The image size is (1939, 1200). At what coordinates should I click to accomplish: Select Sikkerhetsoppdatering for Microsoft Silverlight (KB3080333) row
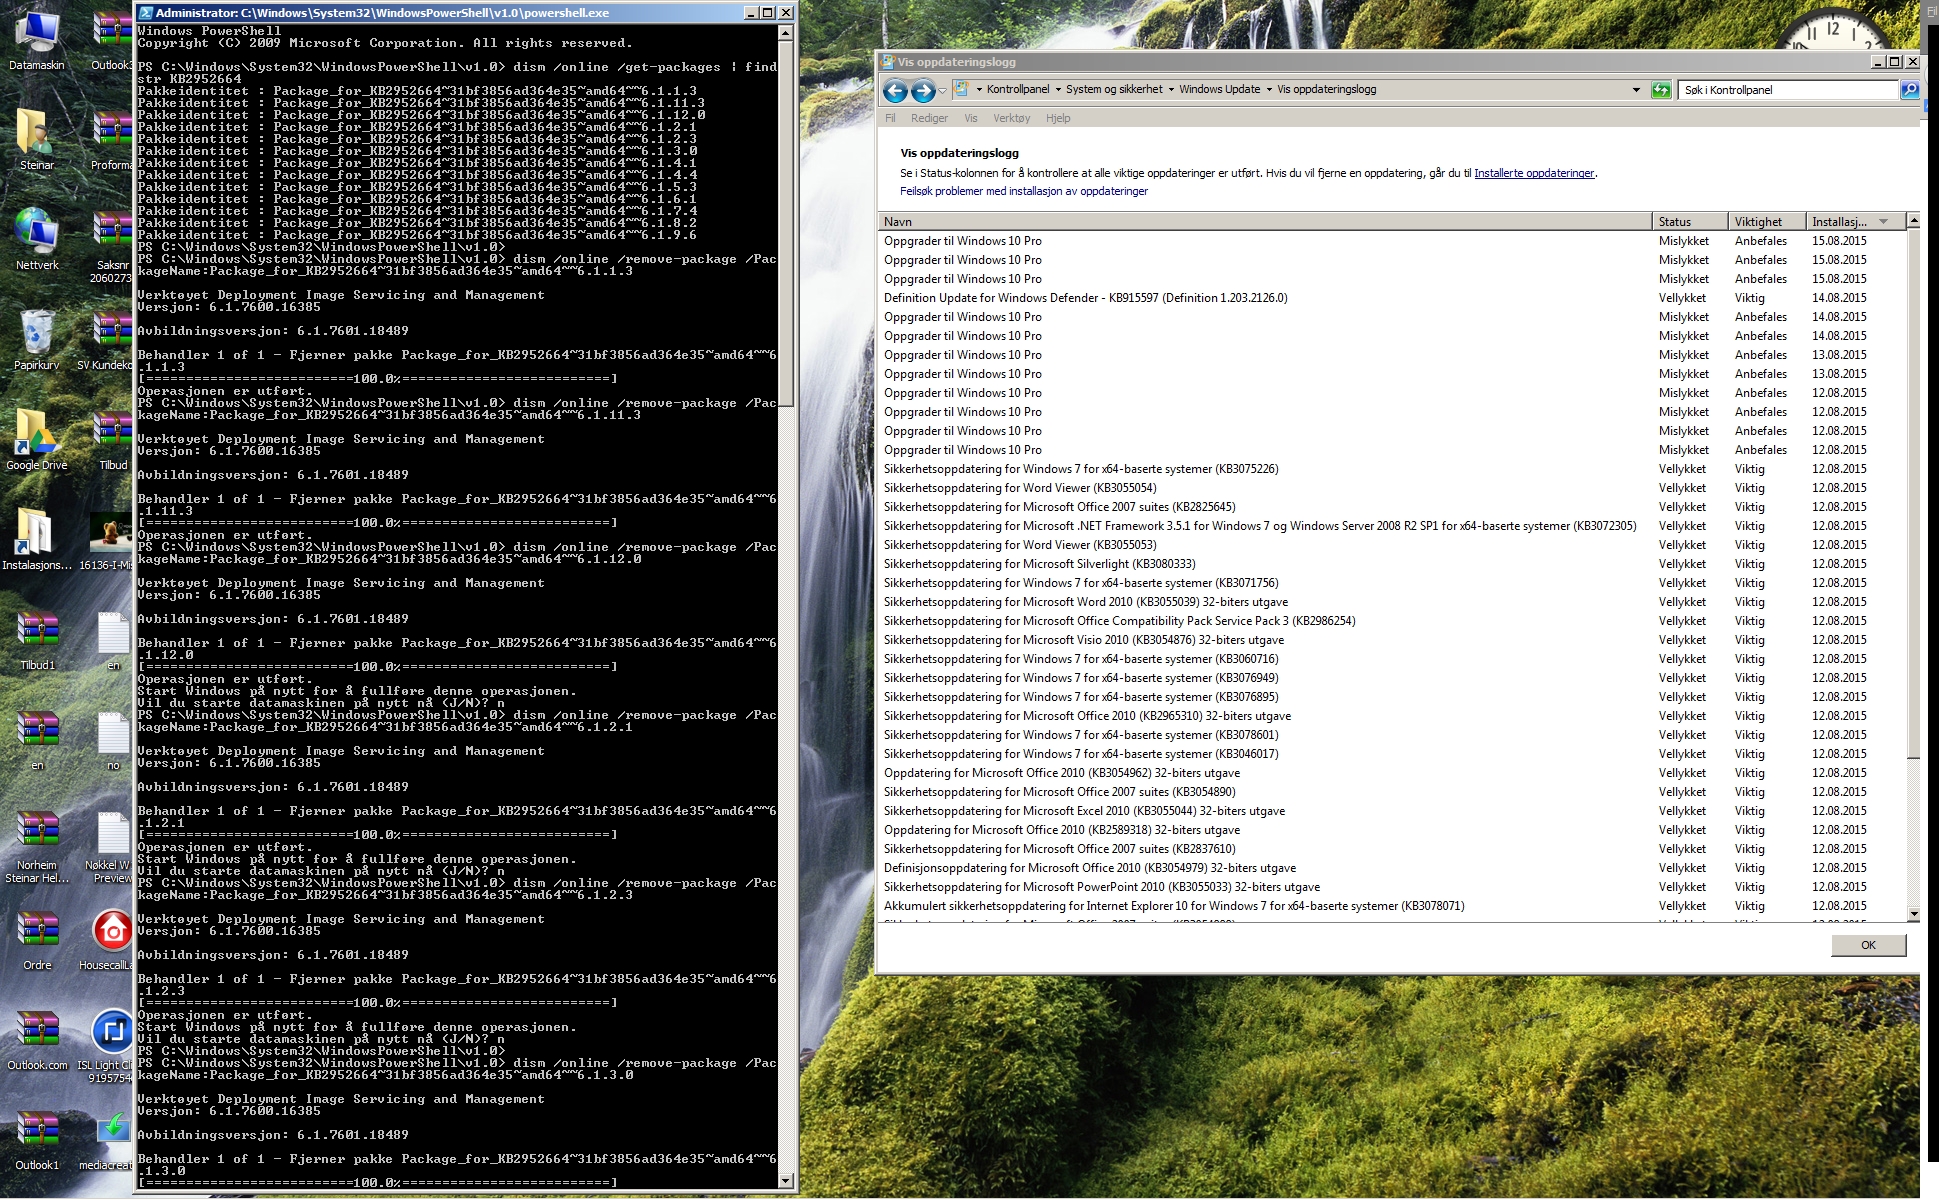coord(1390,564)
